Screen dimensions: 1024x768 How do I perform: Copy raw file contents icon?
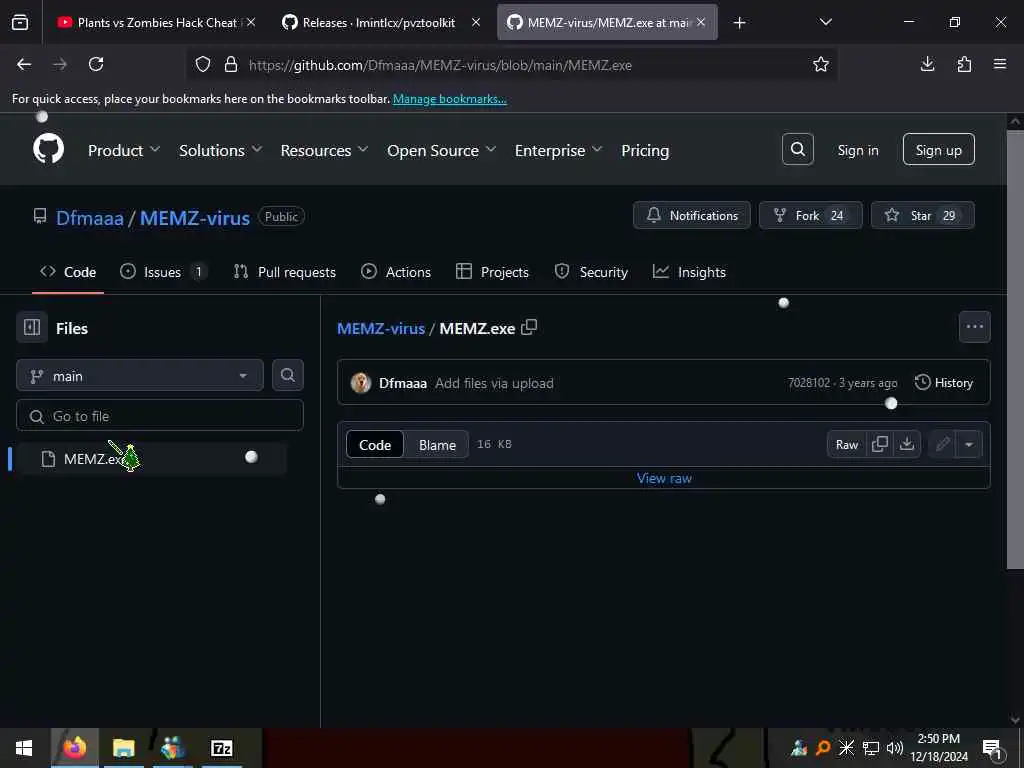[880, 444]
